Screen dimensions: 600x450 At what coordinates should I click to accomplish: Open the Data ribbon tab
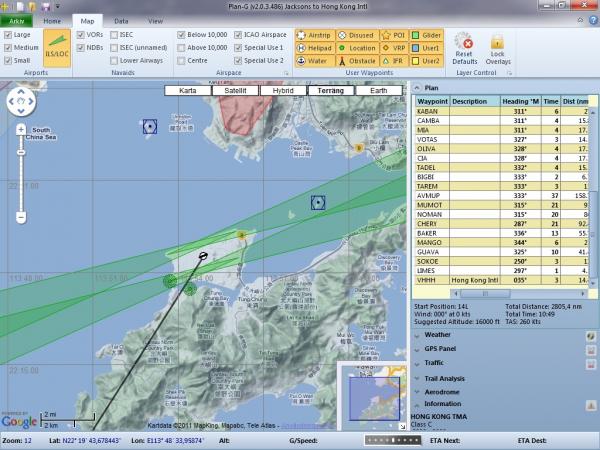click(x=121, y=20)
